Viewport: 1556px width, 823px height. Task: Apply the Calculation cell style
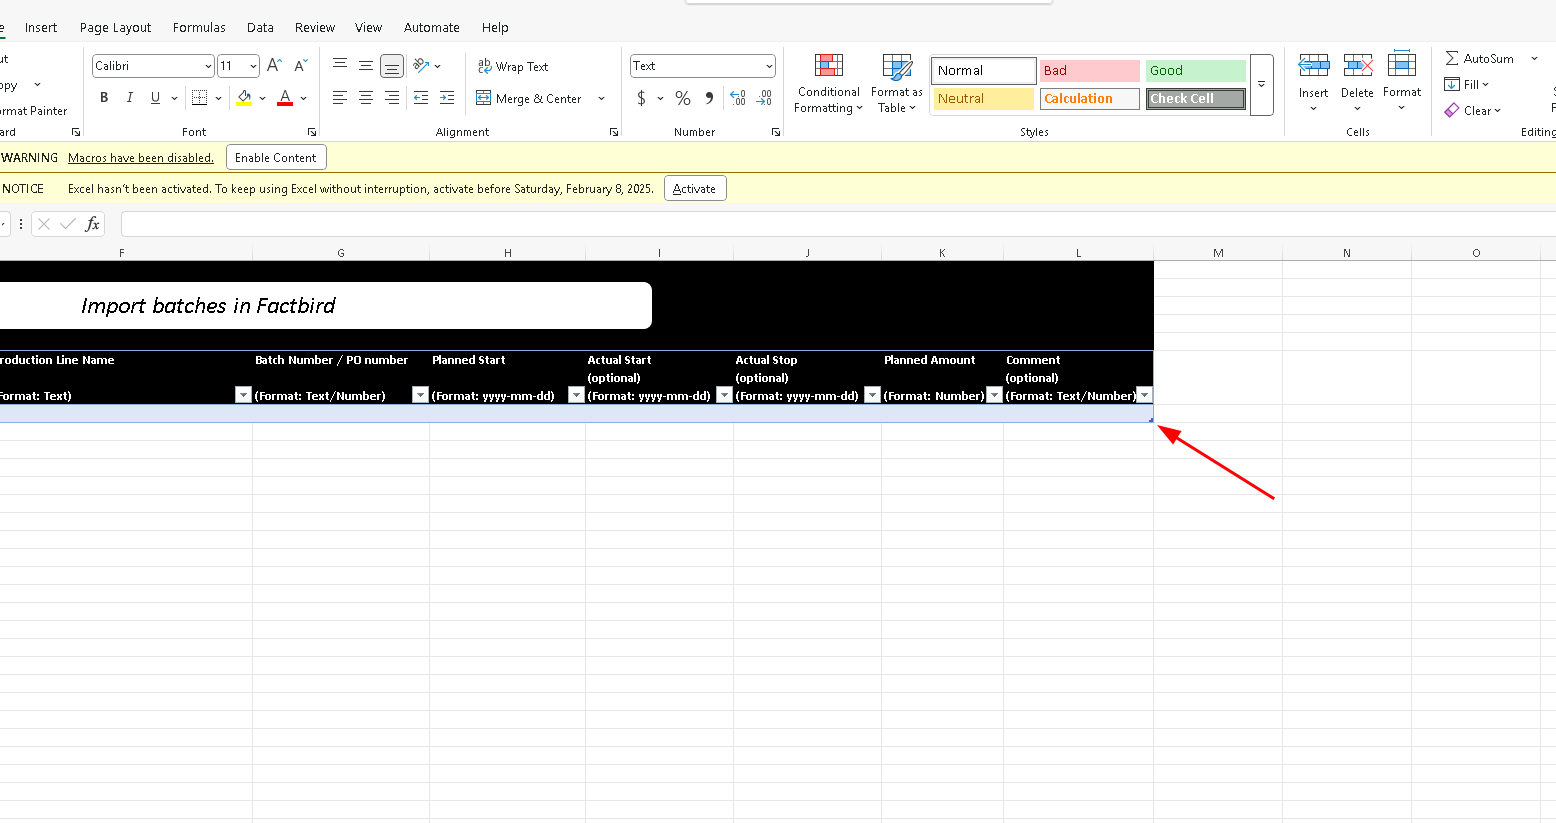(1089, 99)
